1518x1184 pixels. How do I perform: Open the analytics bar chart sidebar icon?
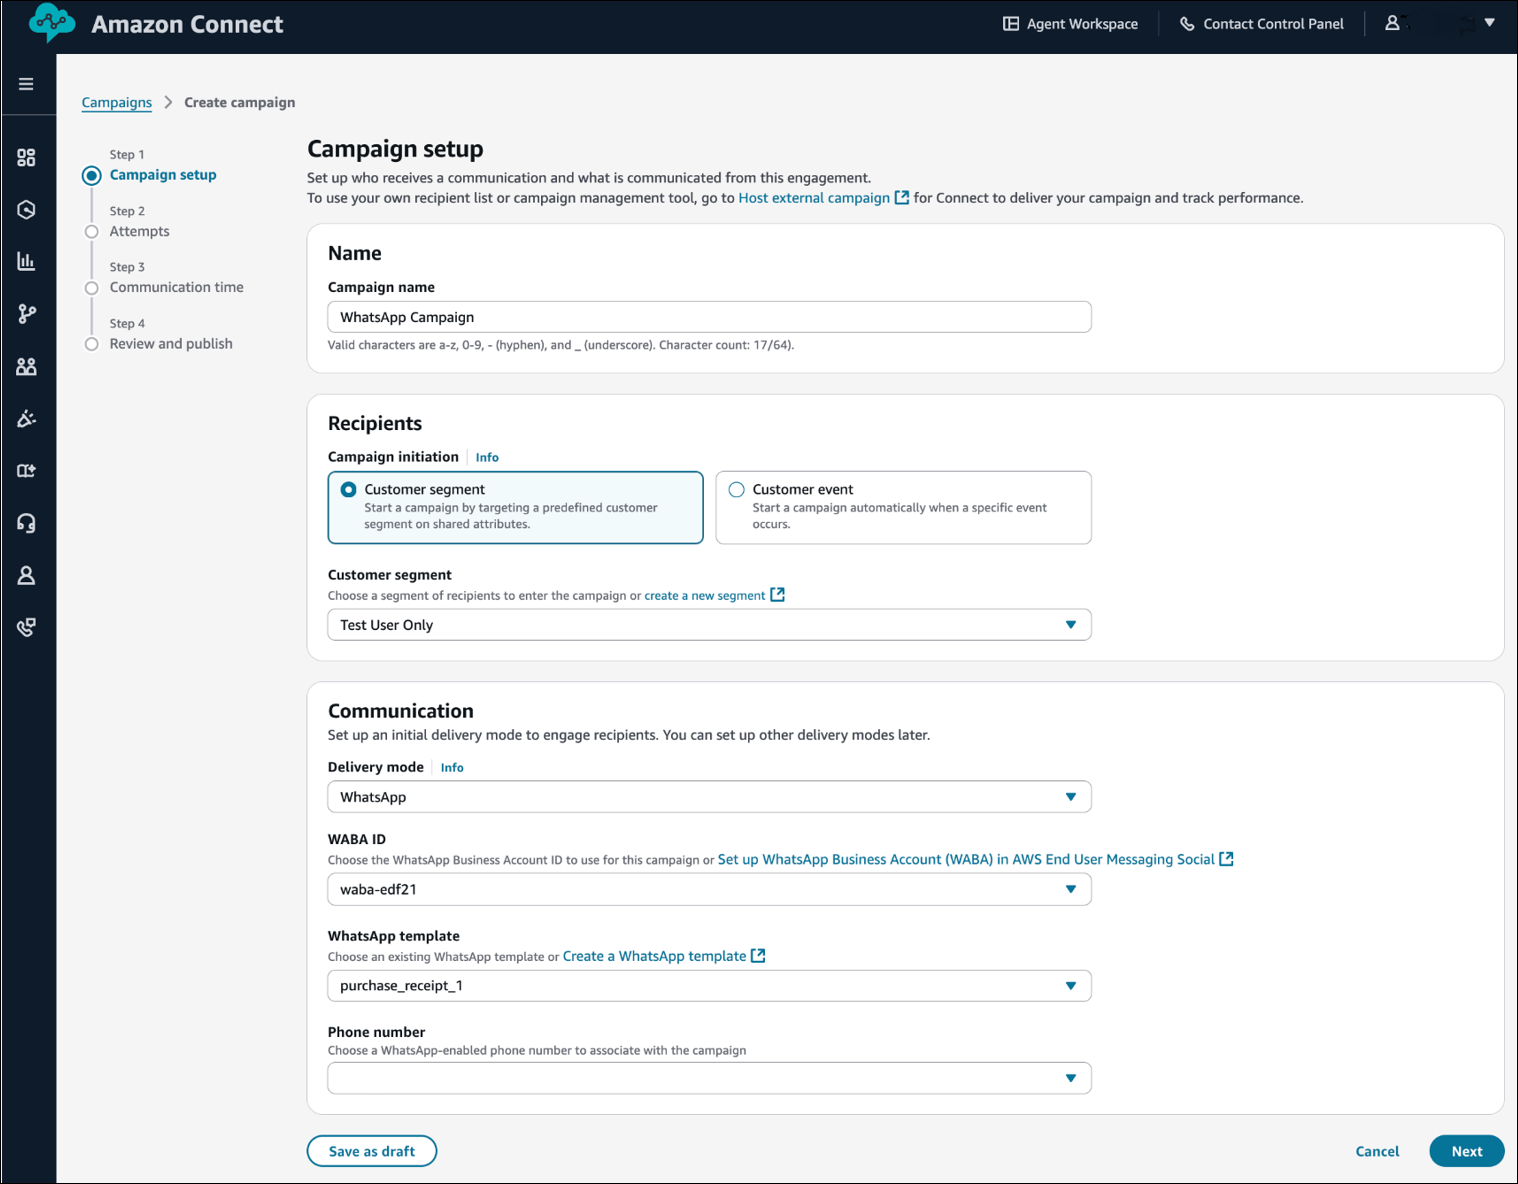[26, 262]
